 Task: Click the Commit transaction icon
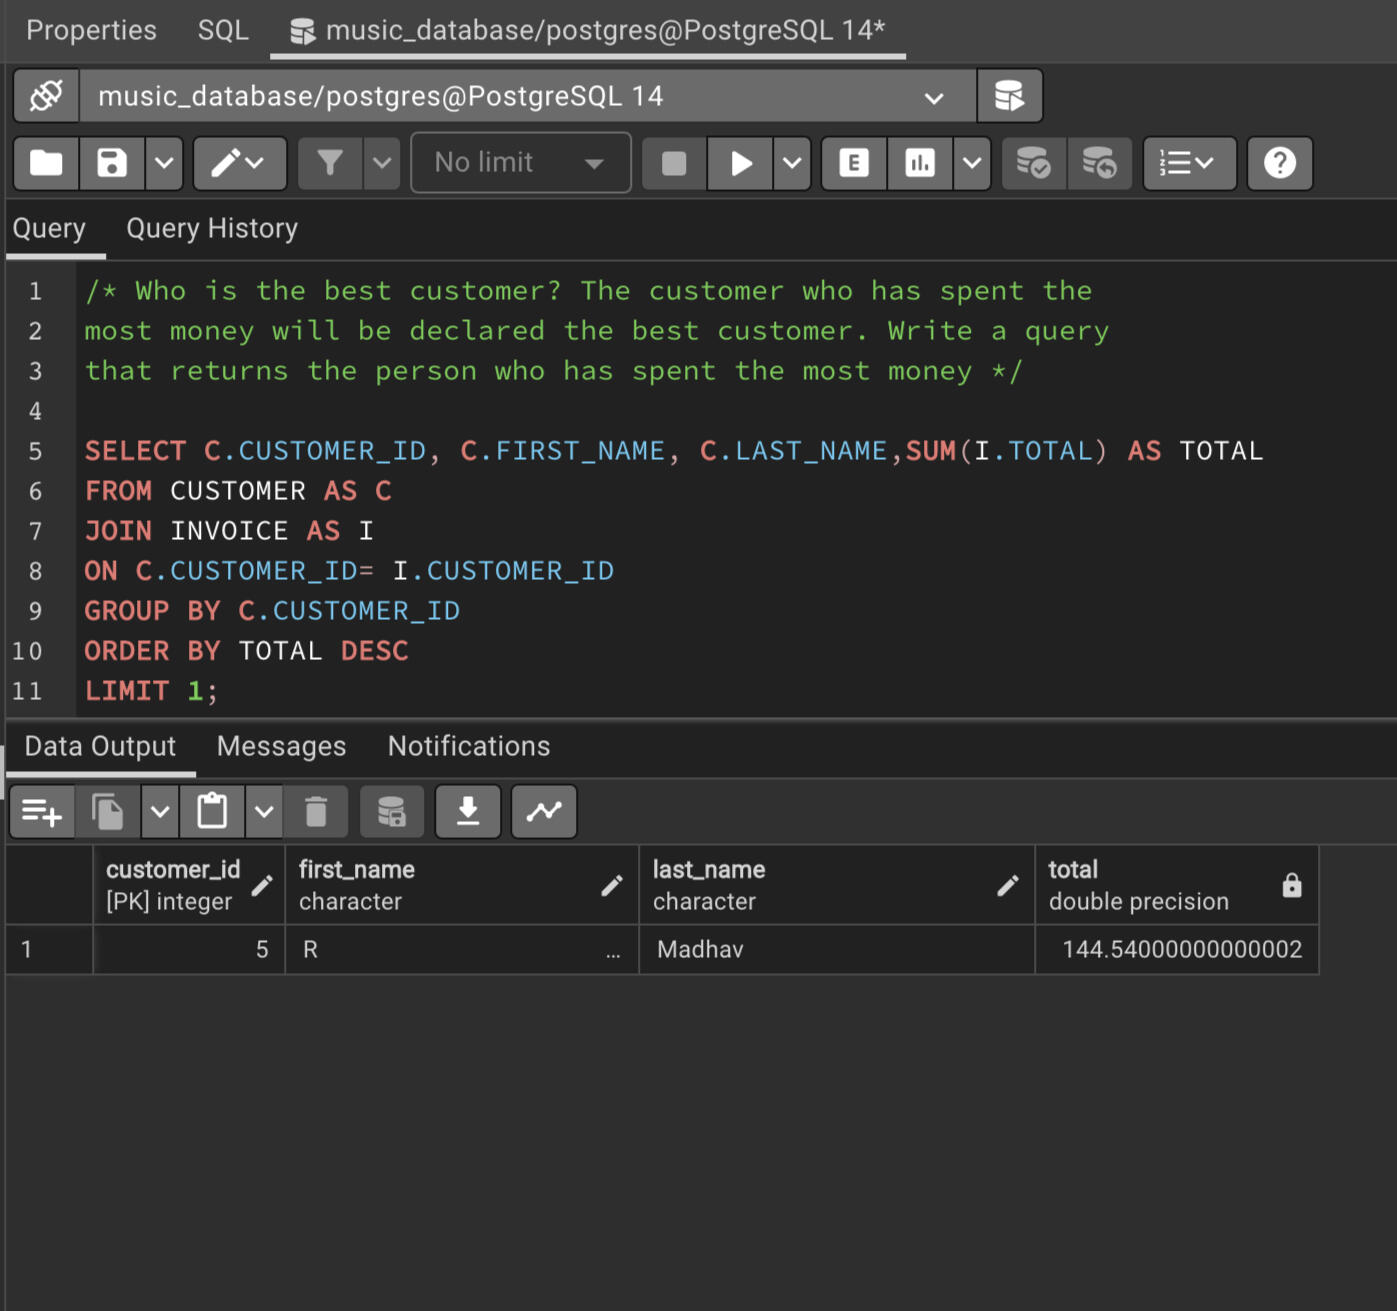[x=1033, y=163]
